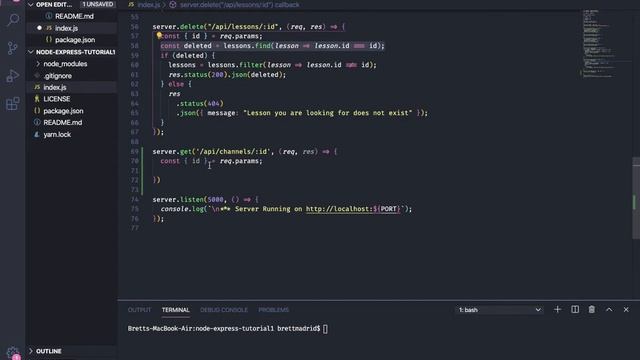Open the Source Control view
Viewport: 640px width, 360px height.
point(13,48)
